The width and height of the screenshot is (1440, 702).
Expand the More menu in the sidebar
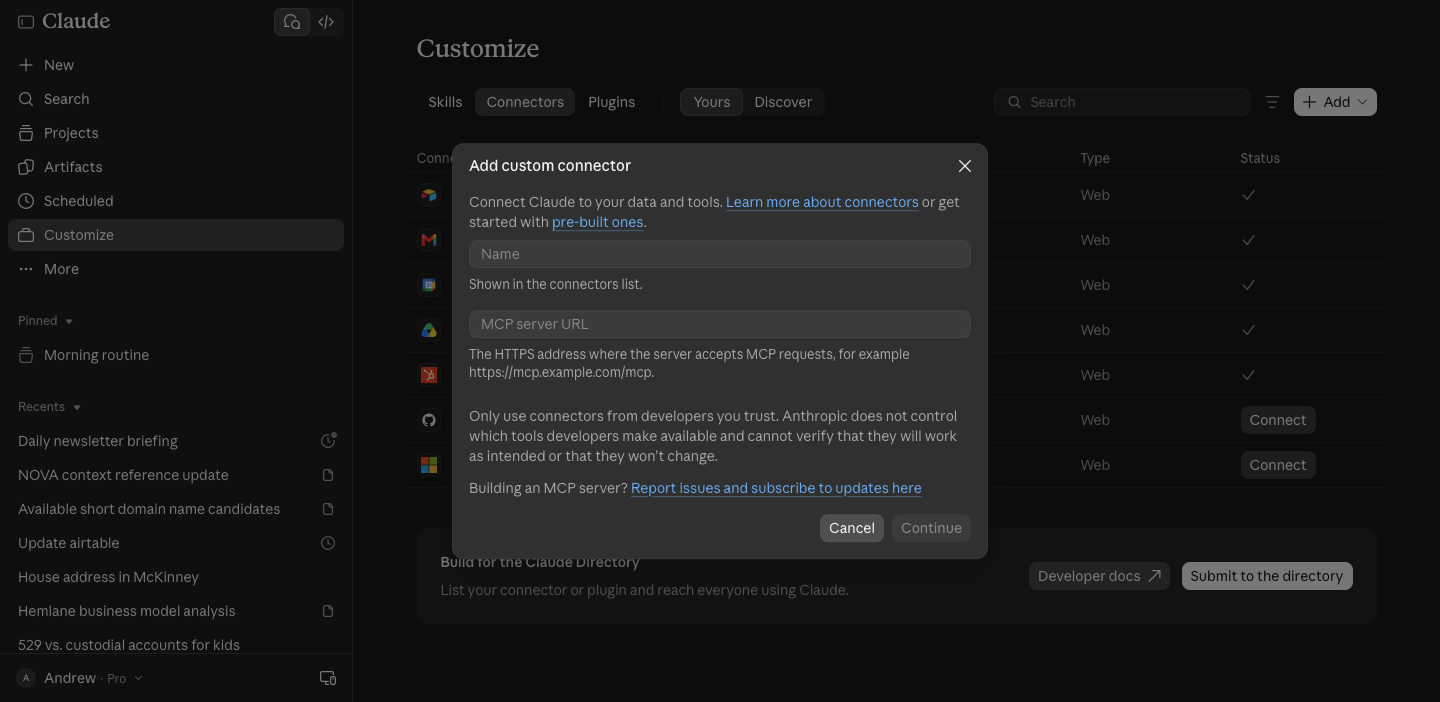[176, 269]
